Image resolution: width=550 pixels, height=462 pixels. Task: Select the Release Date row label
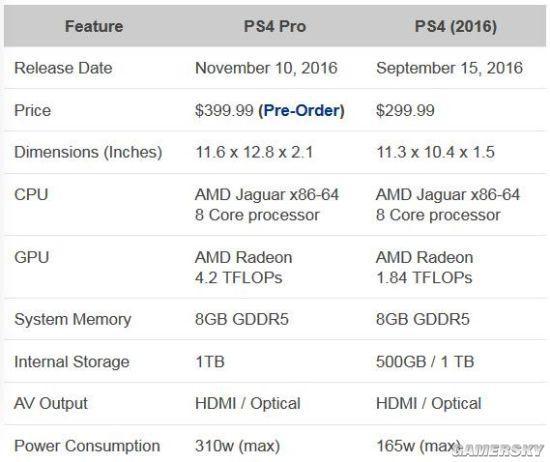pos(63,68)
